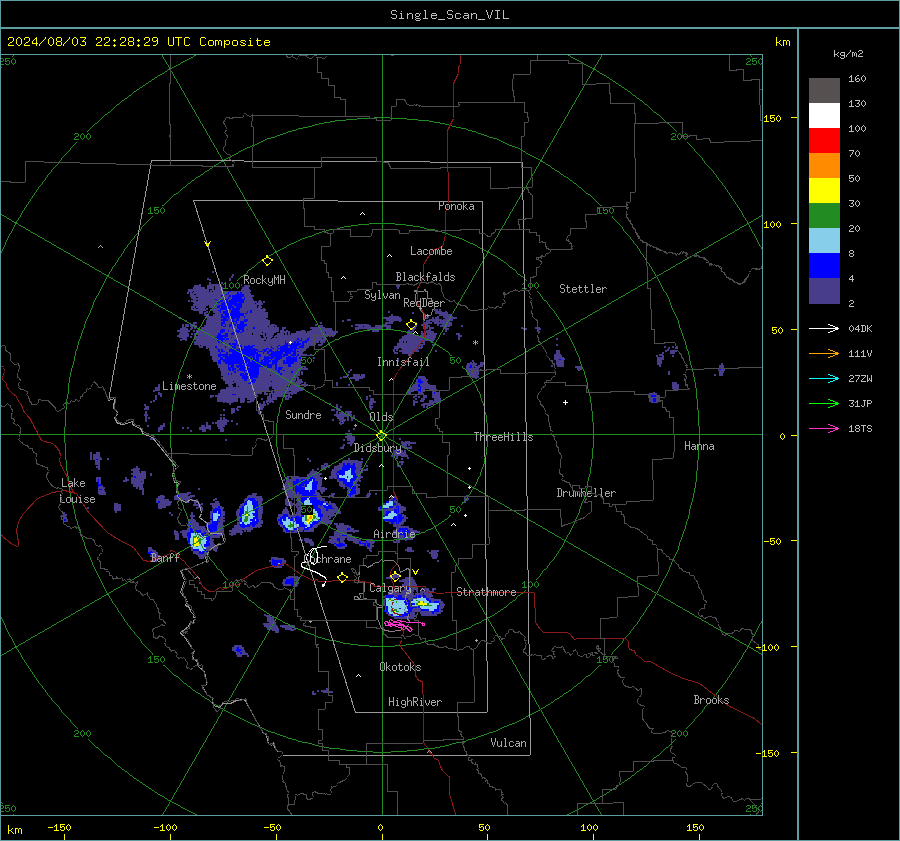The image size is (900, 841).
Task: Click the HighRiver town label
Action: tap(415, 702)
